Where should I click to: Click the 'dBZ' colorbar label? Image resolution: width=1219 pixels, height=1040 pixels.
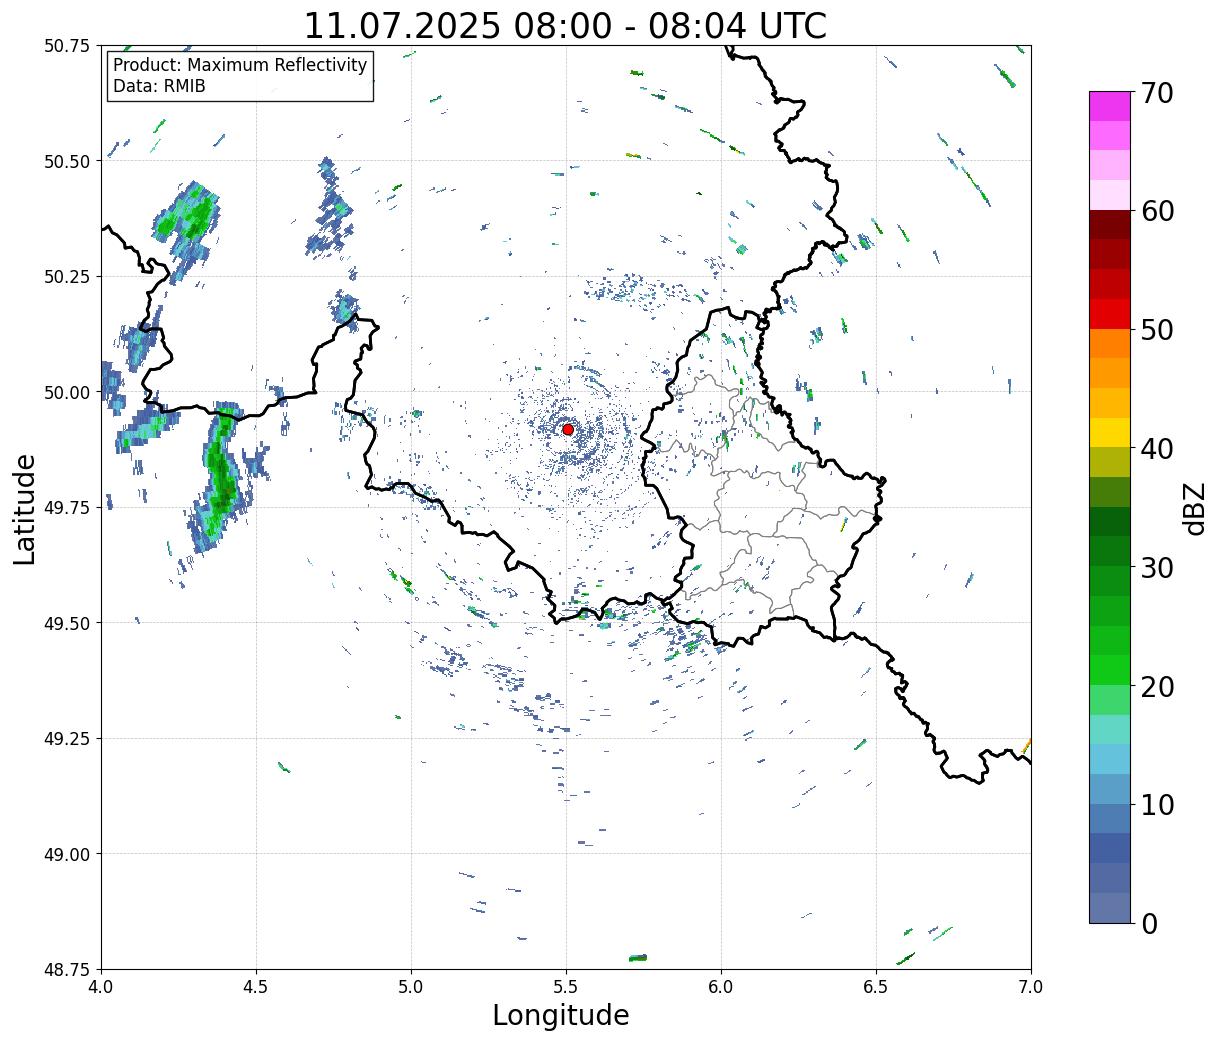1194,508
